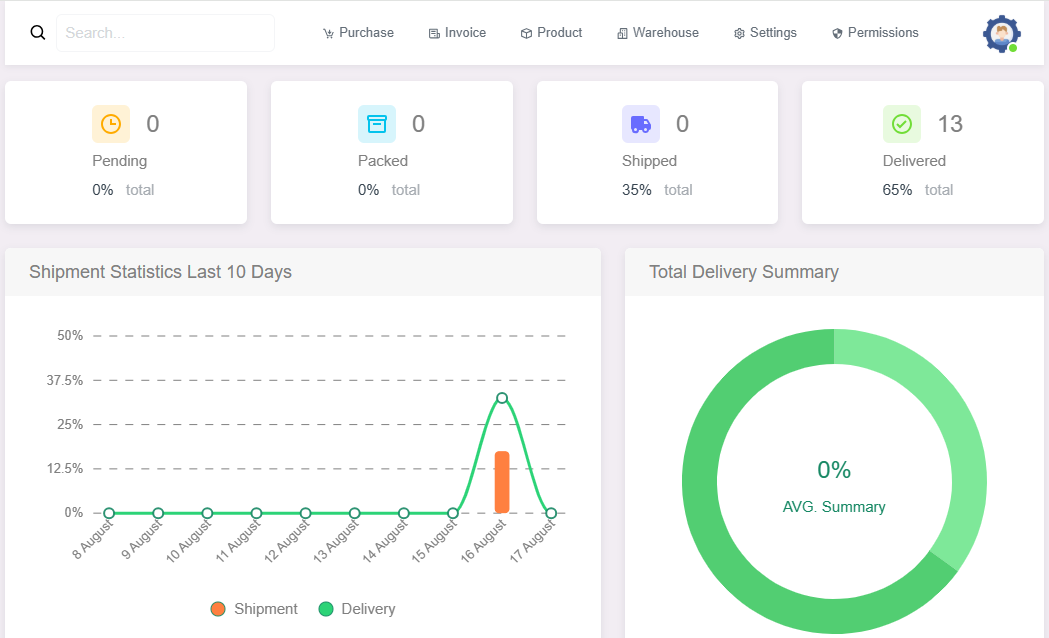
Task: Click the Delivered count 13
Action: [950, 124]
